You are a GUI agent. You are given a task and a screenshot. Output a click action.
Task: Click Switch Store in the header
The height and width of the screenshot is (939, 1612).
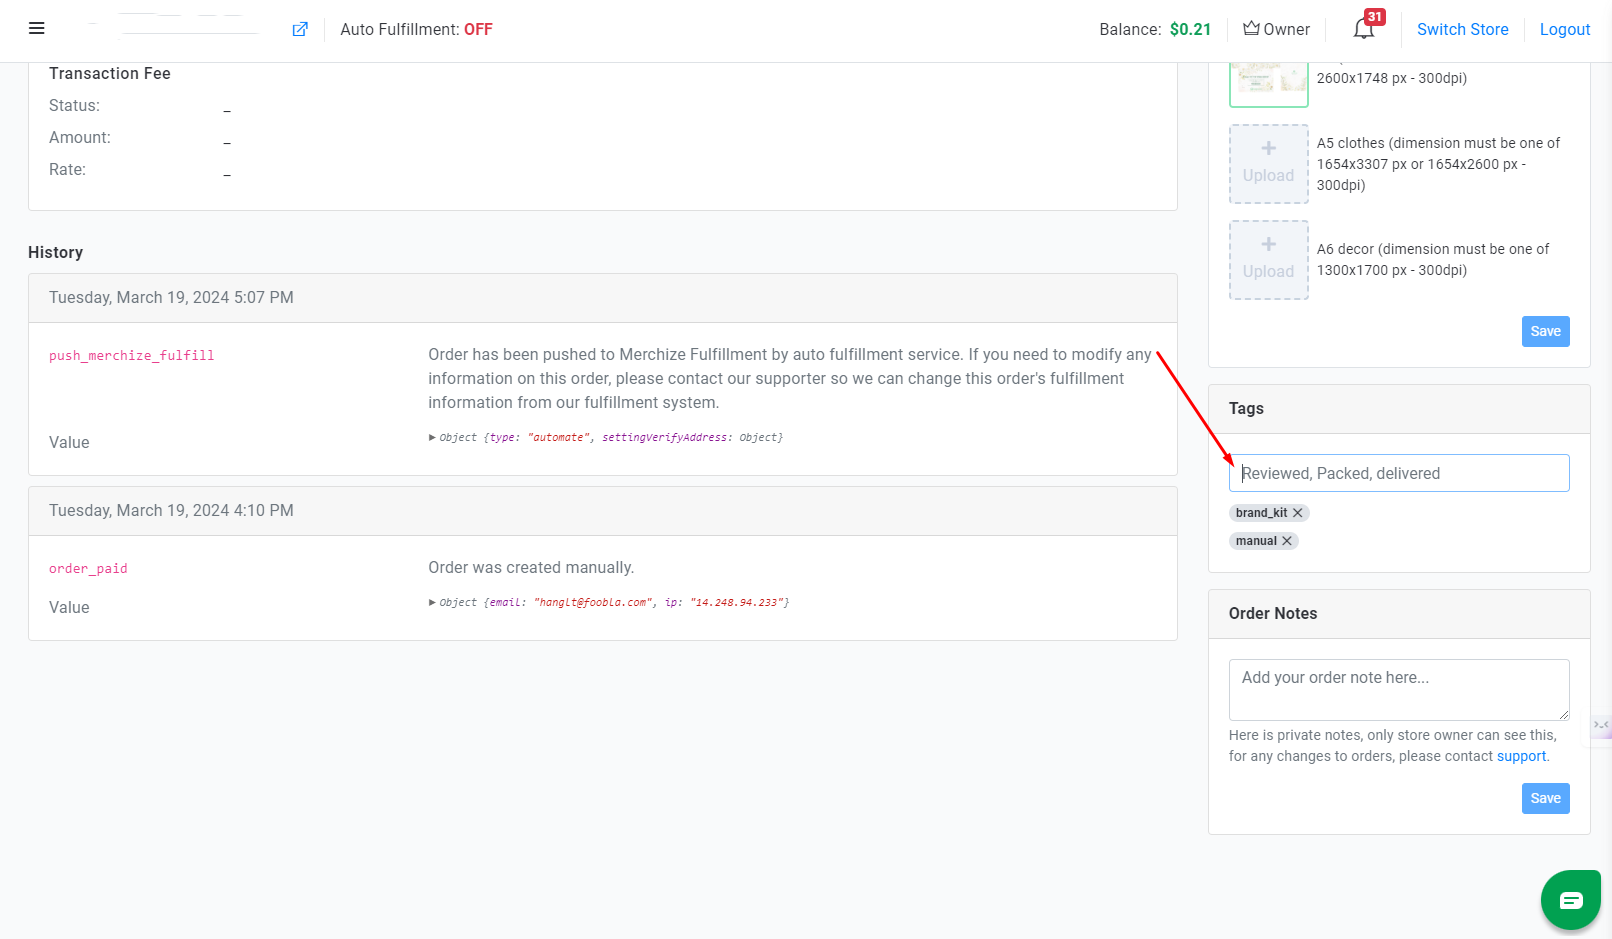click(1463, 30)
